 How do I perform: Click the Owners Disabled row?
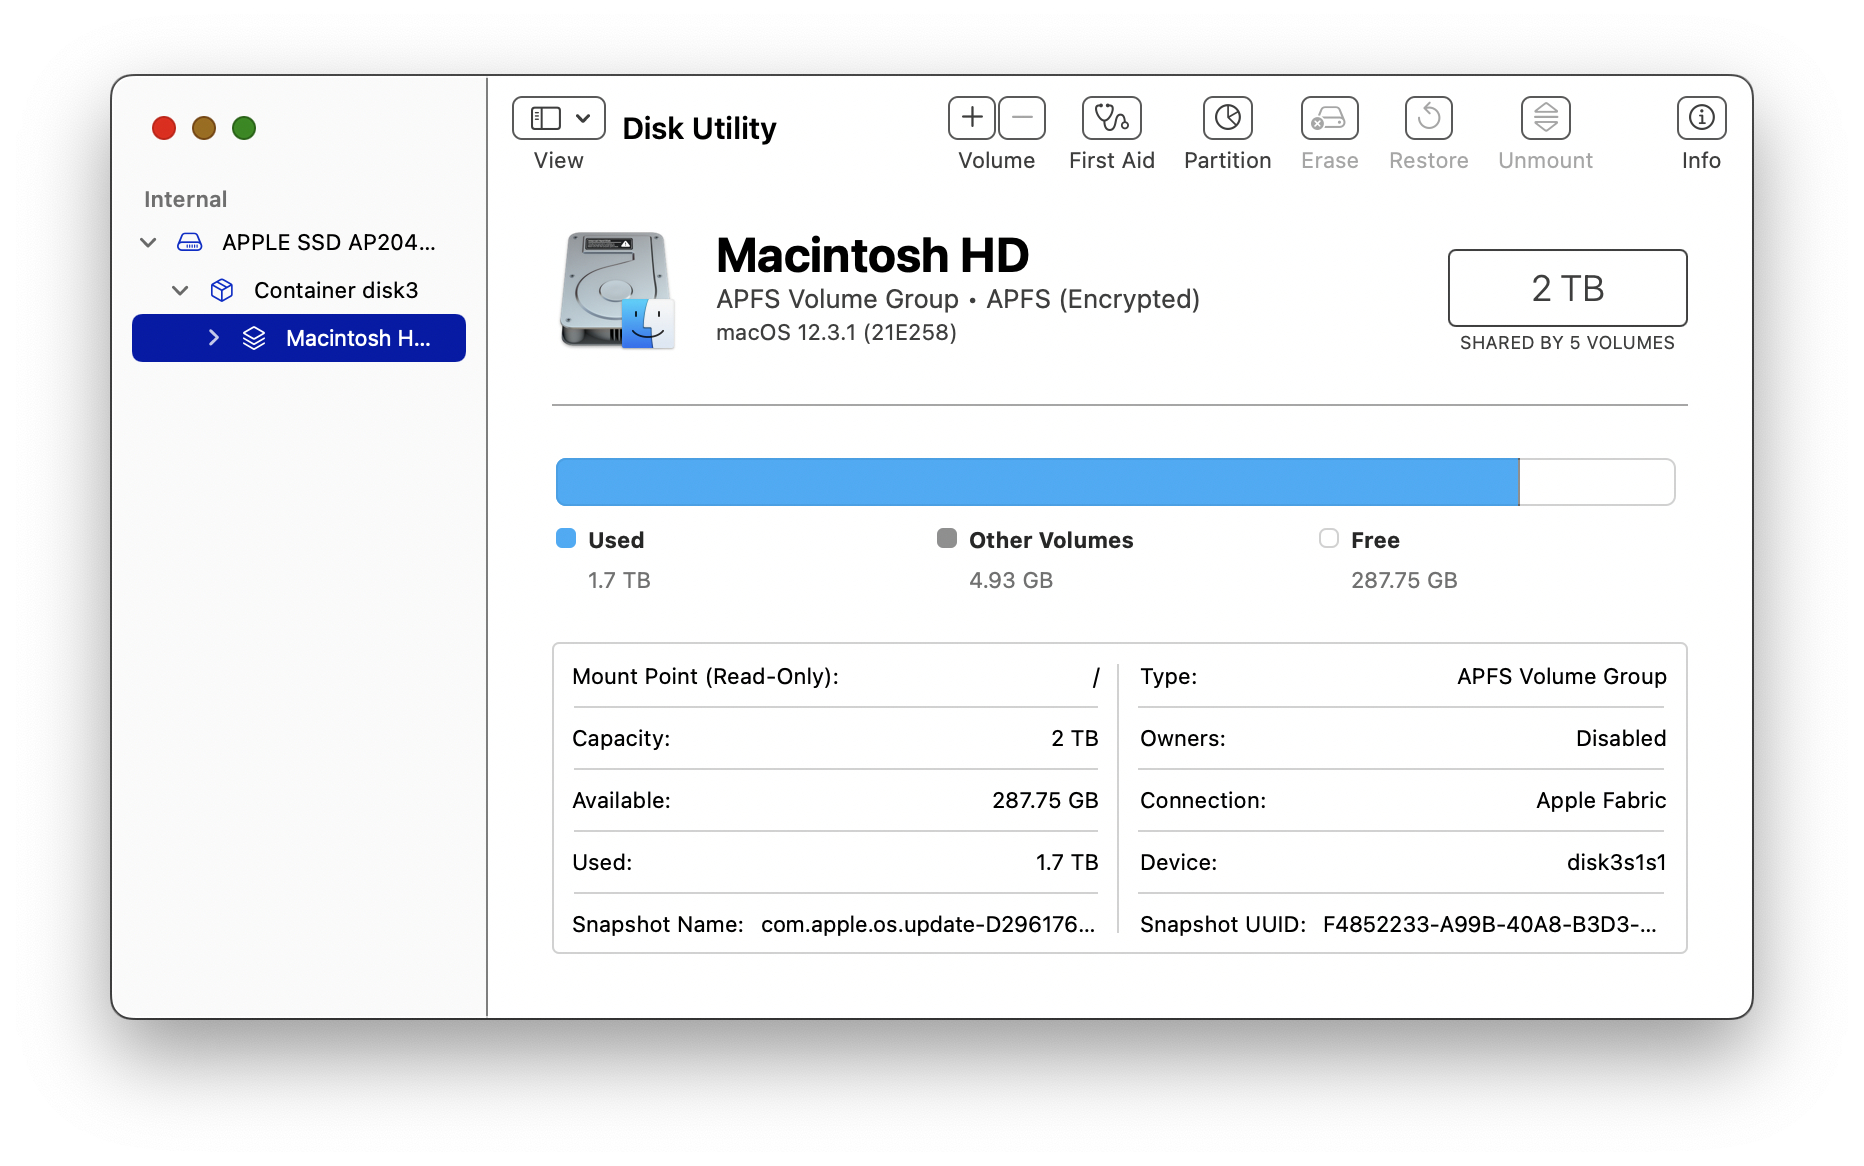(x=1402, y=739)
